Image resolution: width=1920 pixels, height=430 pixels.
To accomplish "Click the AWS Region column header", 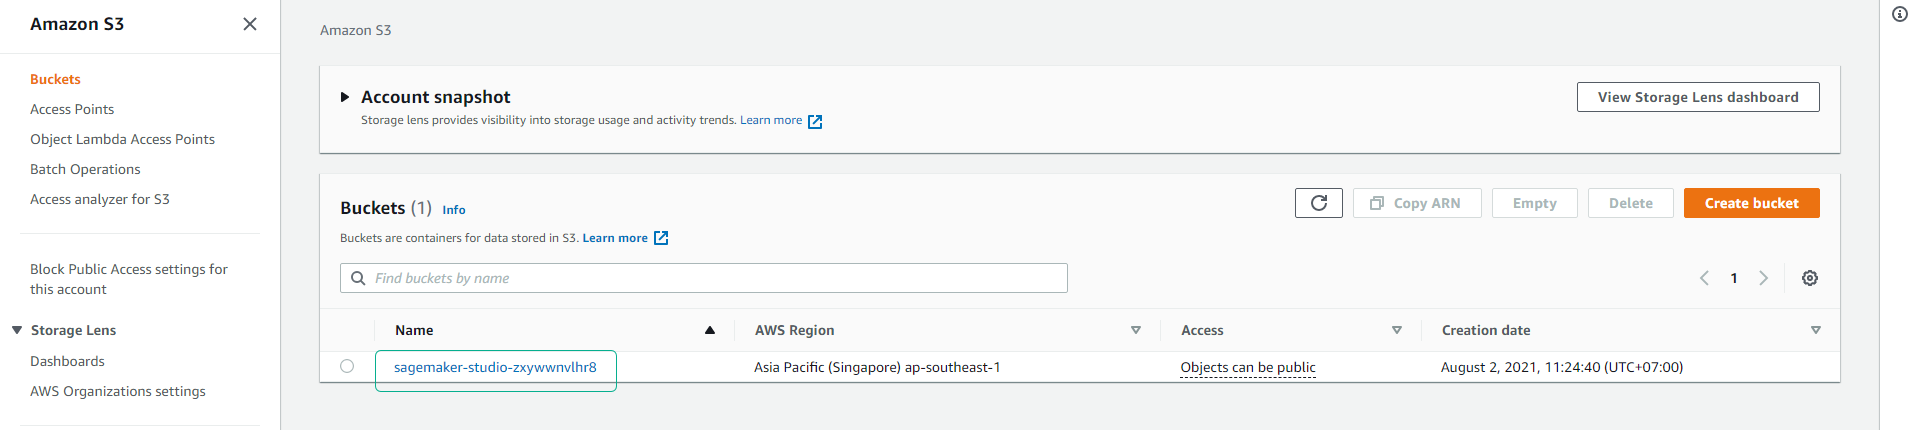I will point(794,330).
